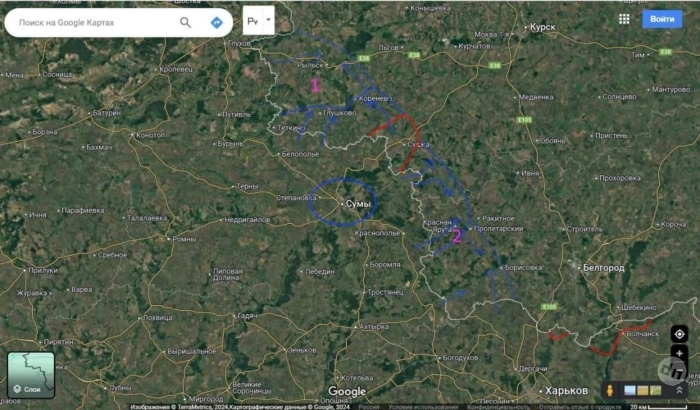Open directions with the blue route icon
700x410 pixels.
point(217,22)
